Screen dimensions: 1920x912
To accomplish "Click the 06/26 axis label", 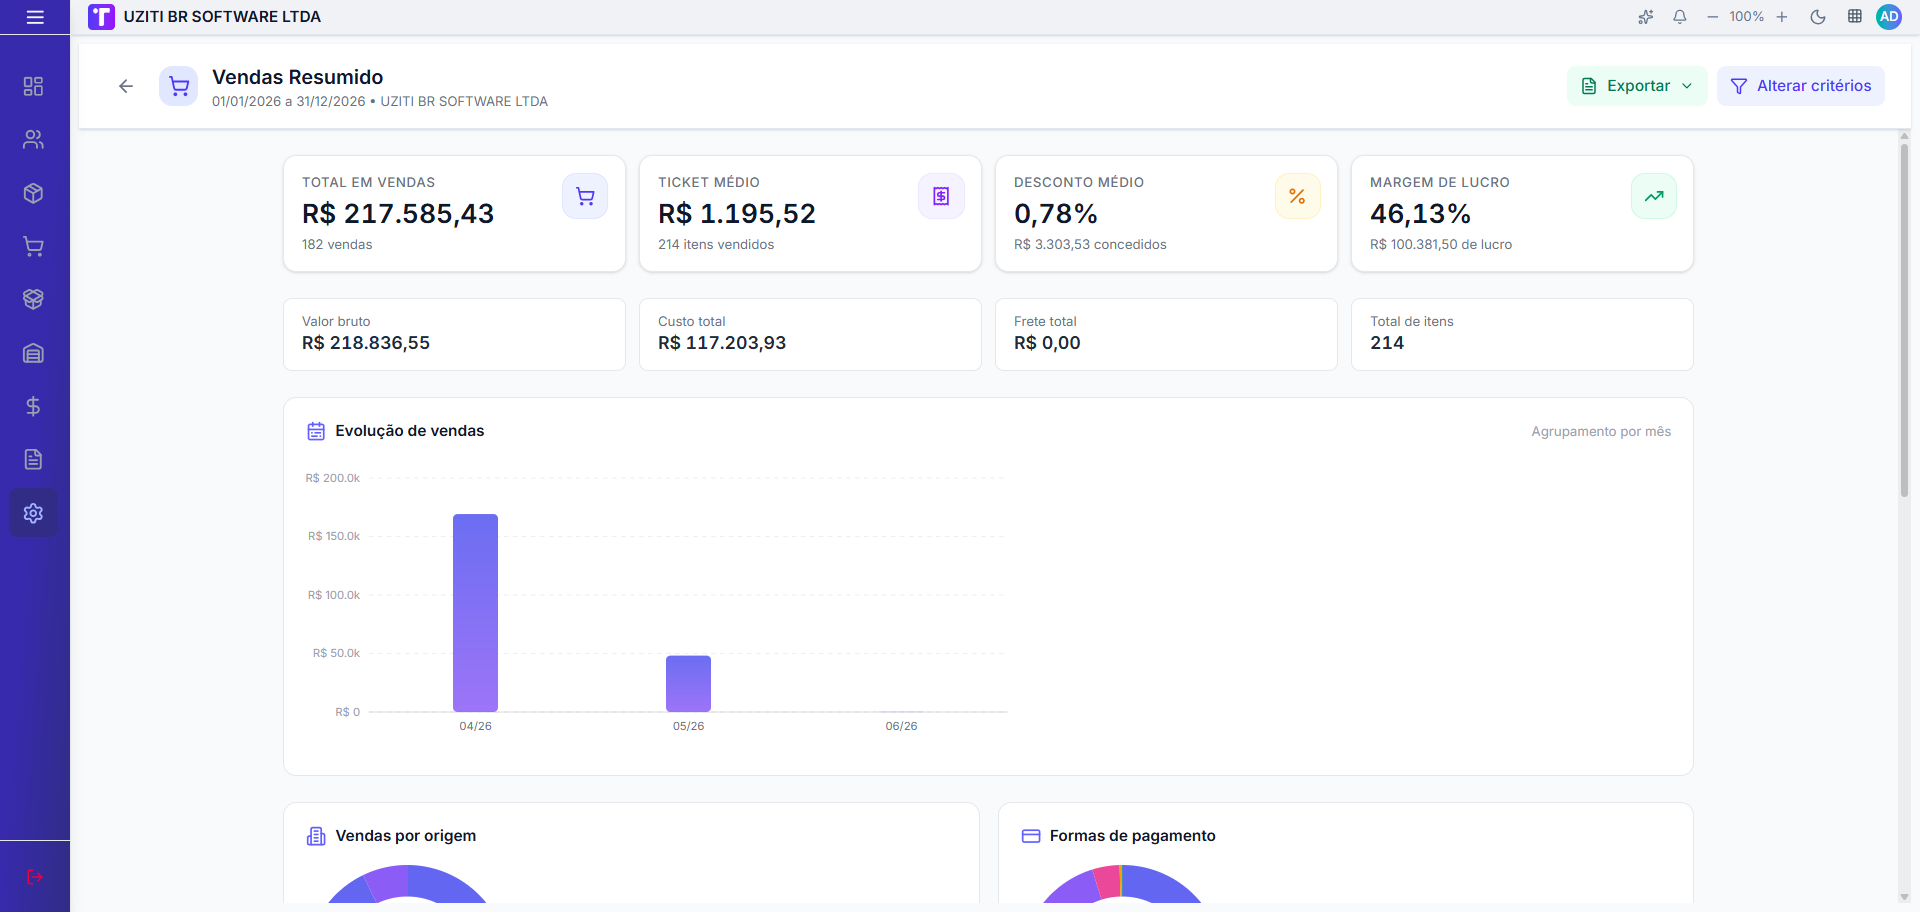I will [901, 726].
